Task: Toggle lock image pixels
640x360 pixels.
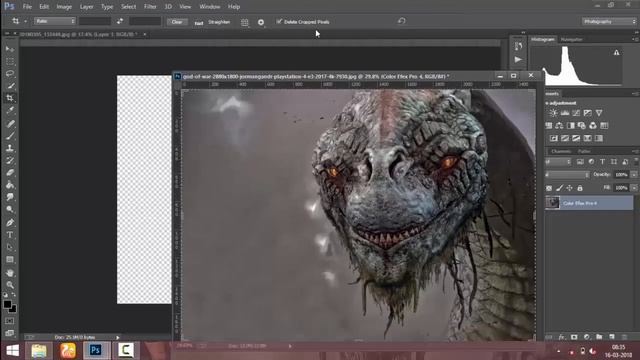Action: (x=560, y=188)
